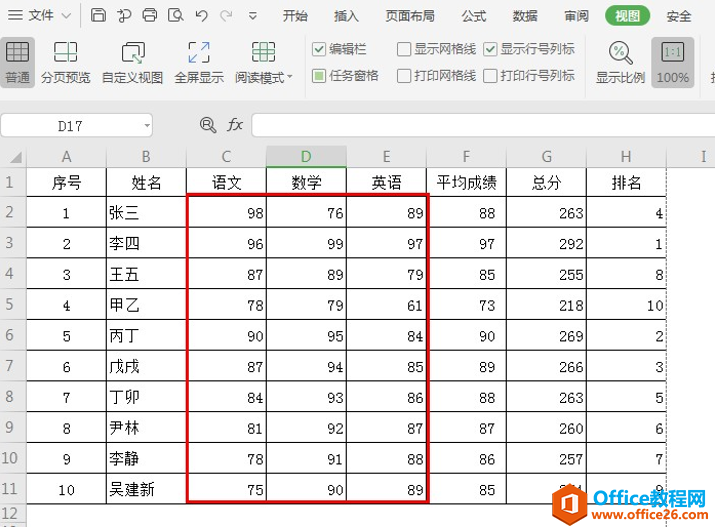The height and width of the screenshot is (532, 715).
Task: Click the Name Box showing D17
Action: pos(71,125)
